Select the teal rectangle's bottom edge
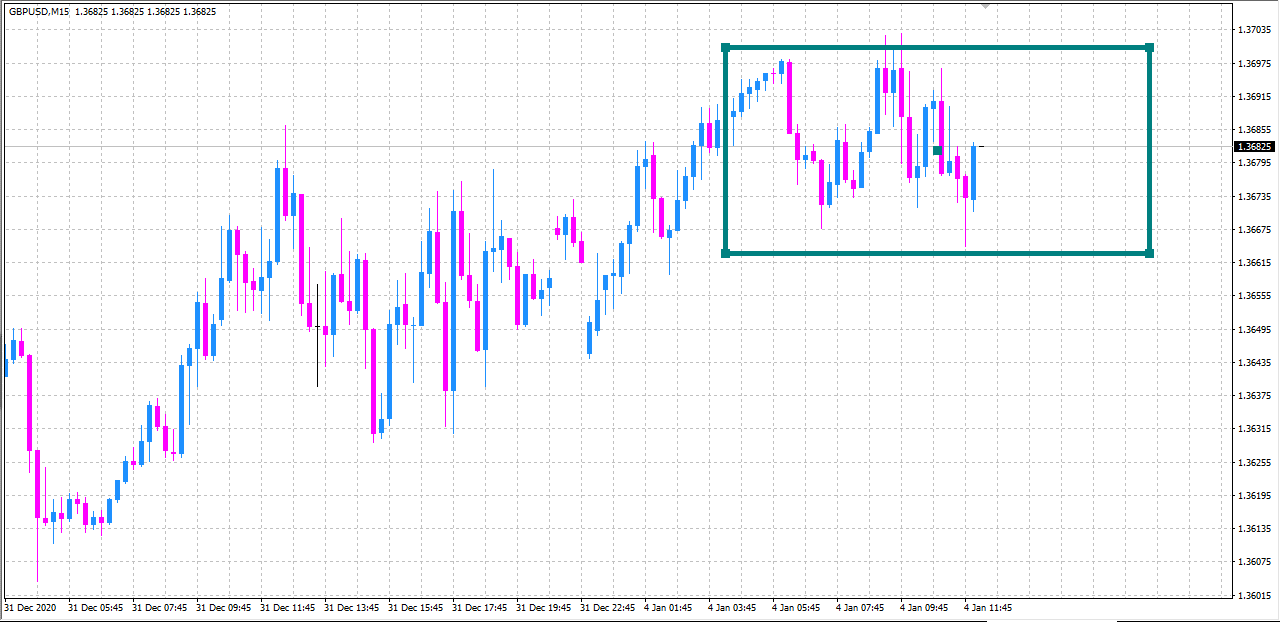 click(x=938, y=253)
